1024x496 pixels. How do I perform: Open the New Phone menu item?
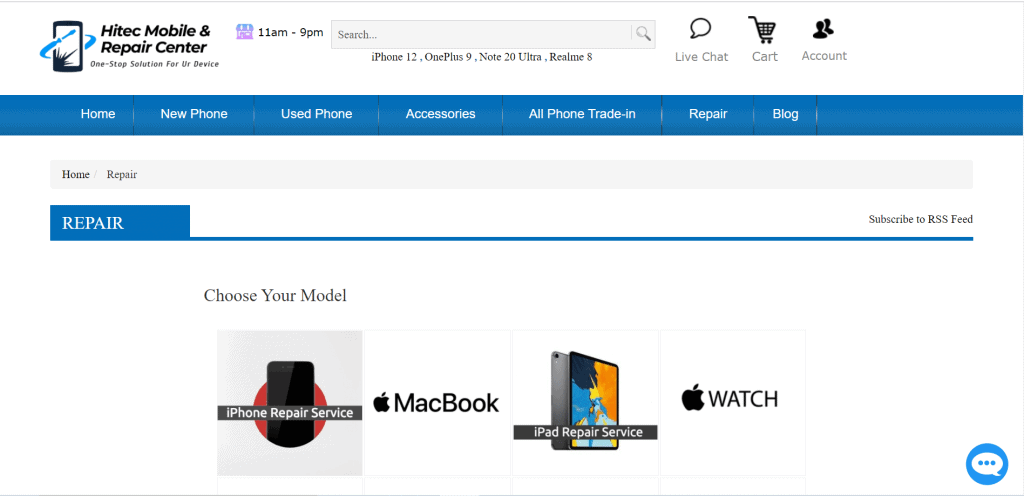click(194, 114)
